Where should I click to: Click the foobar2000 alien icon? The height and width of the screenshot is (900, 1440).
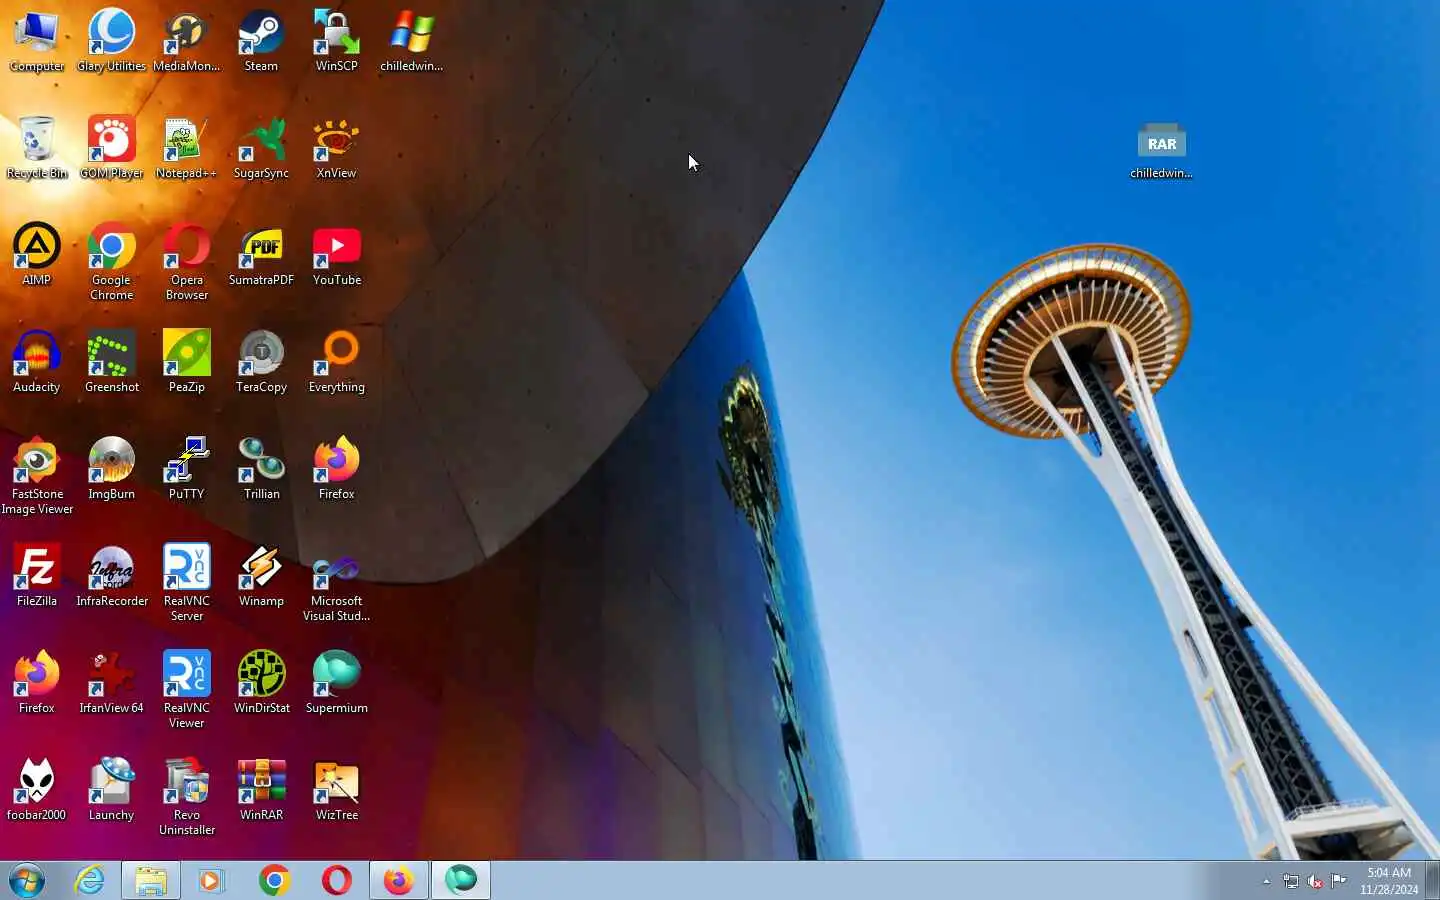37,789
